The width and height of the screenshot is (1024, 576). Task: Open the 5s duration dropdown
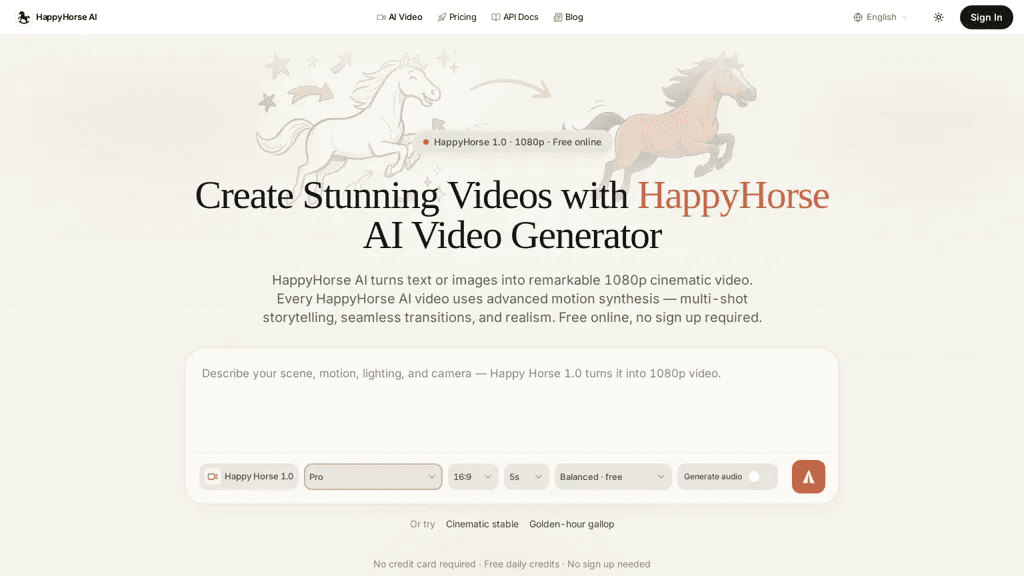tap(526, 477)
